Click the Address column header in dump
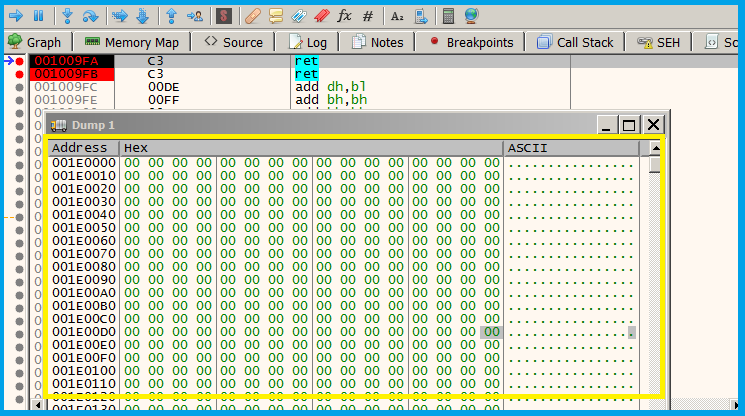The width and height of the screenshot is (745, 416). pyautogui.click(x=80, y=148)
